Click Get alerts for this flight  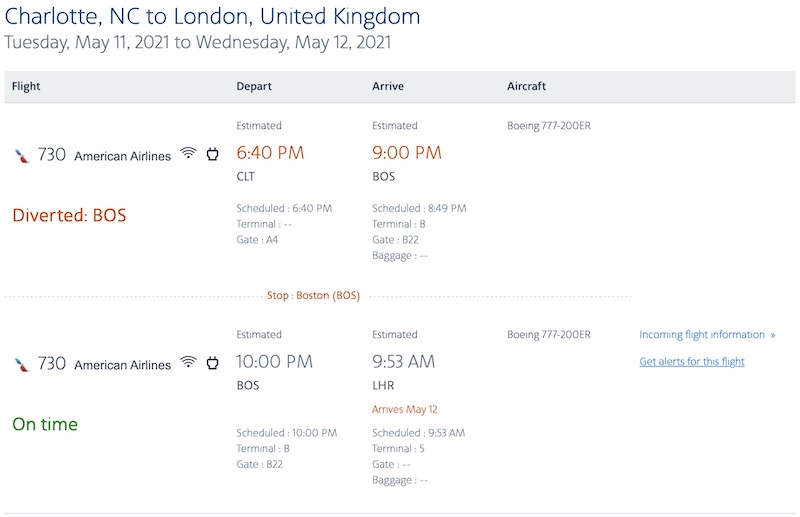(692, 361)
